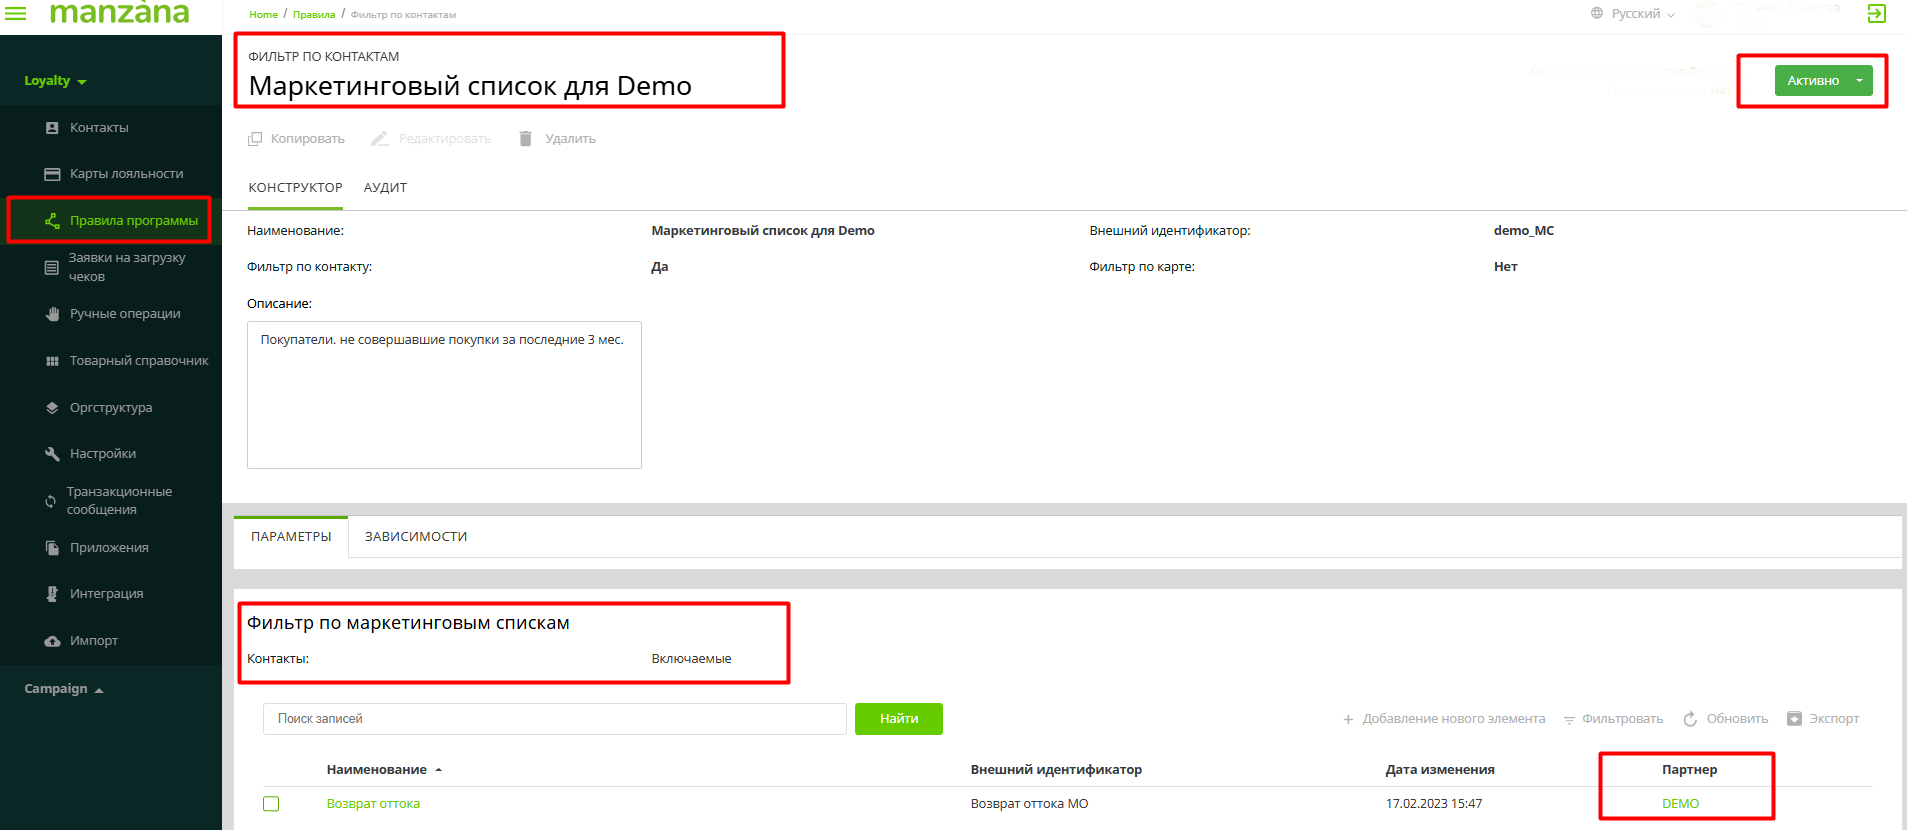This screenshot has height=830, width=1907.
Task: Click the Delete trash icon
Action: pyautogui.click(x=525, y=139)
